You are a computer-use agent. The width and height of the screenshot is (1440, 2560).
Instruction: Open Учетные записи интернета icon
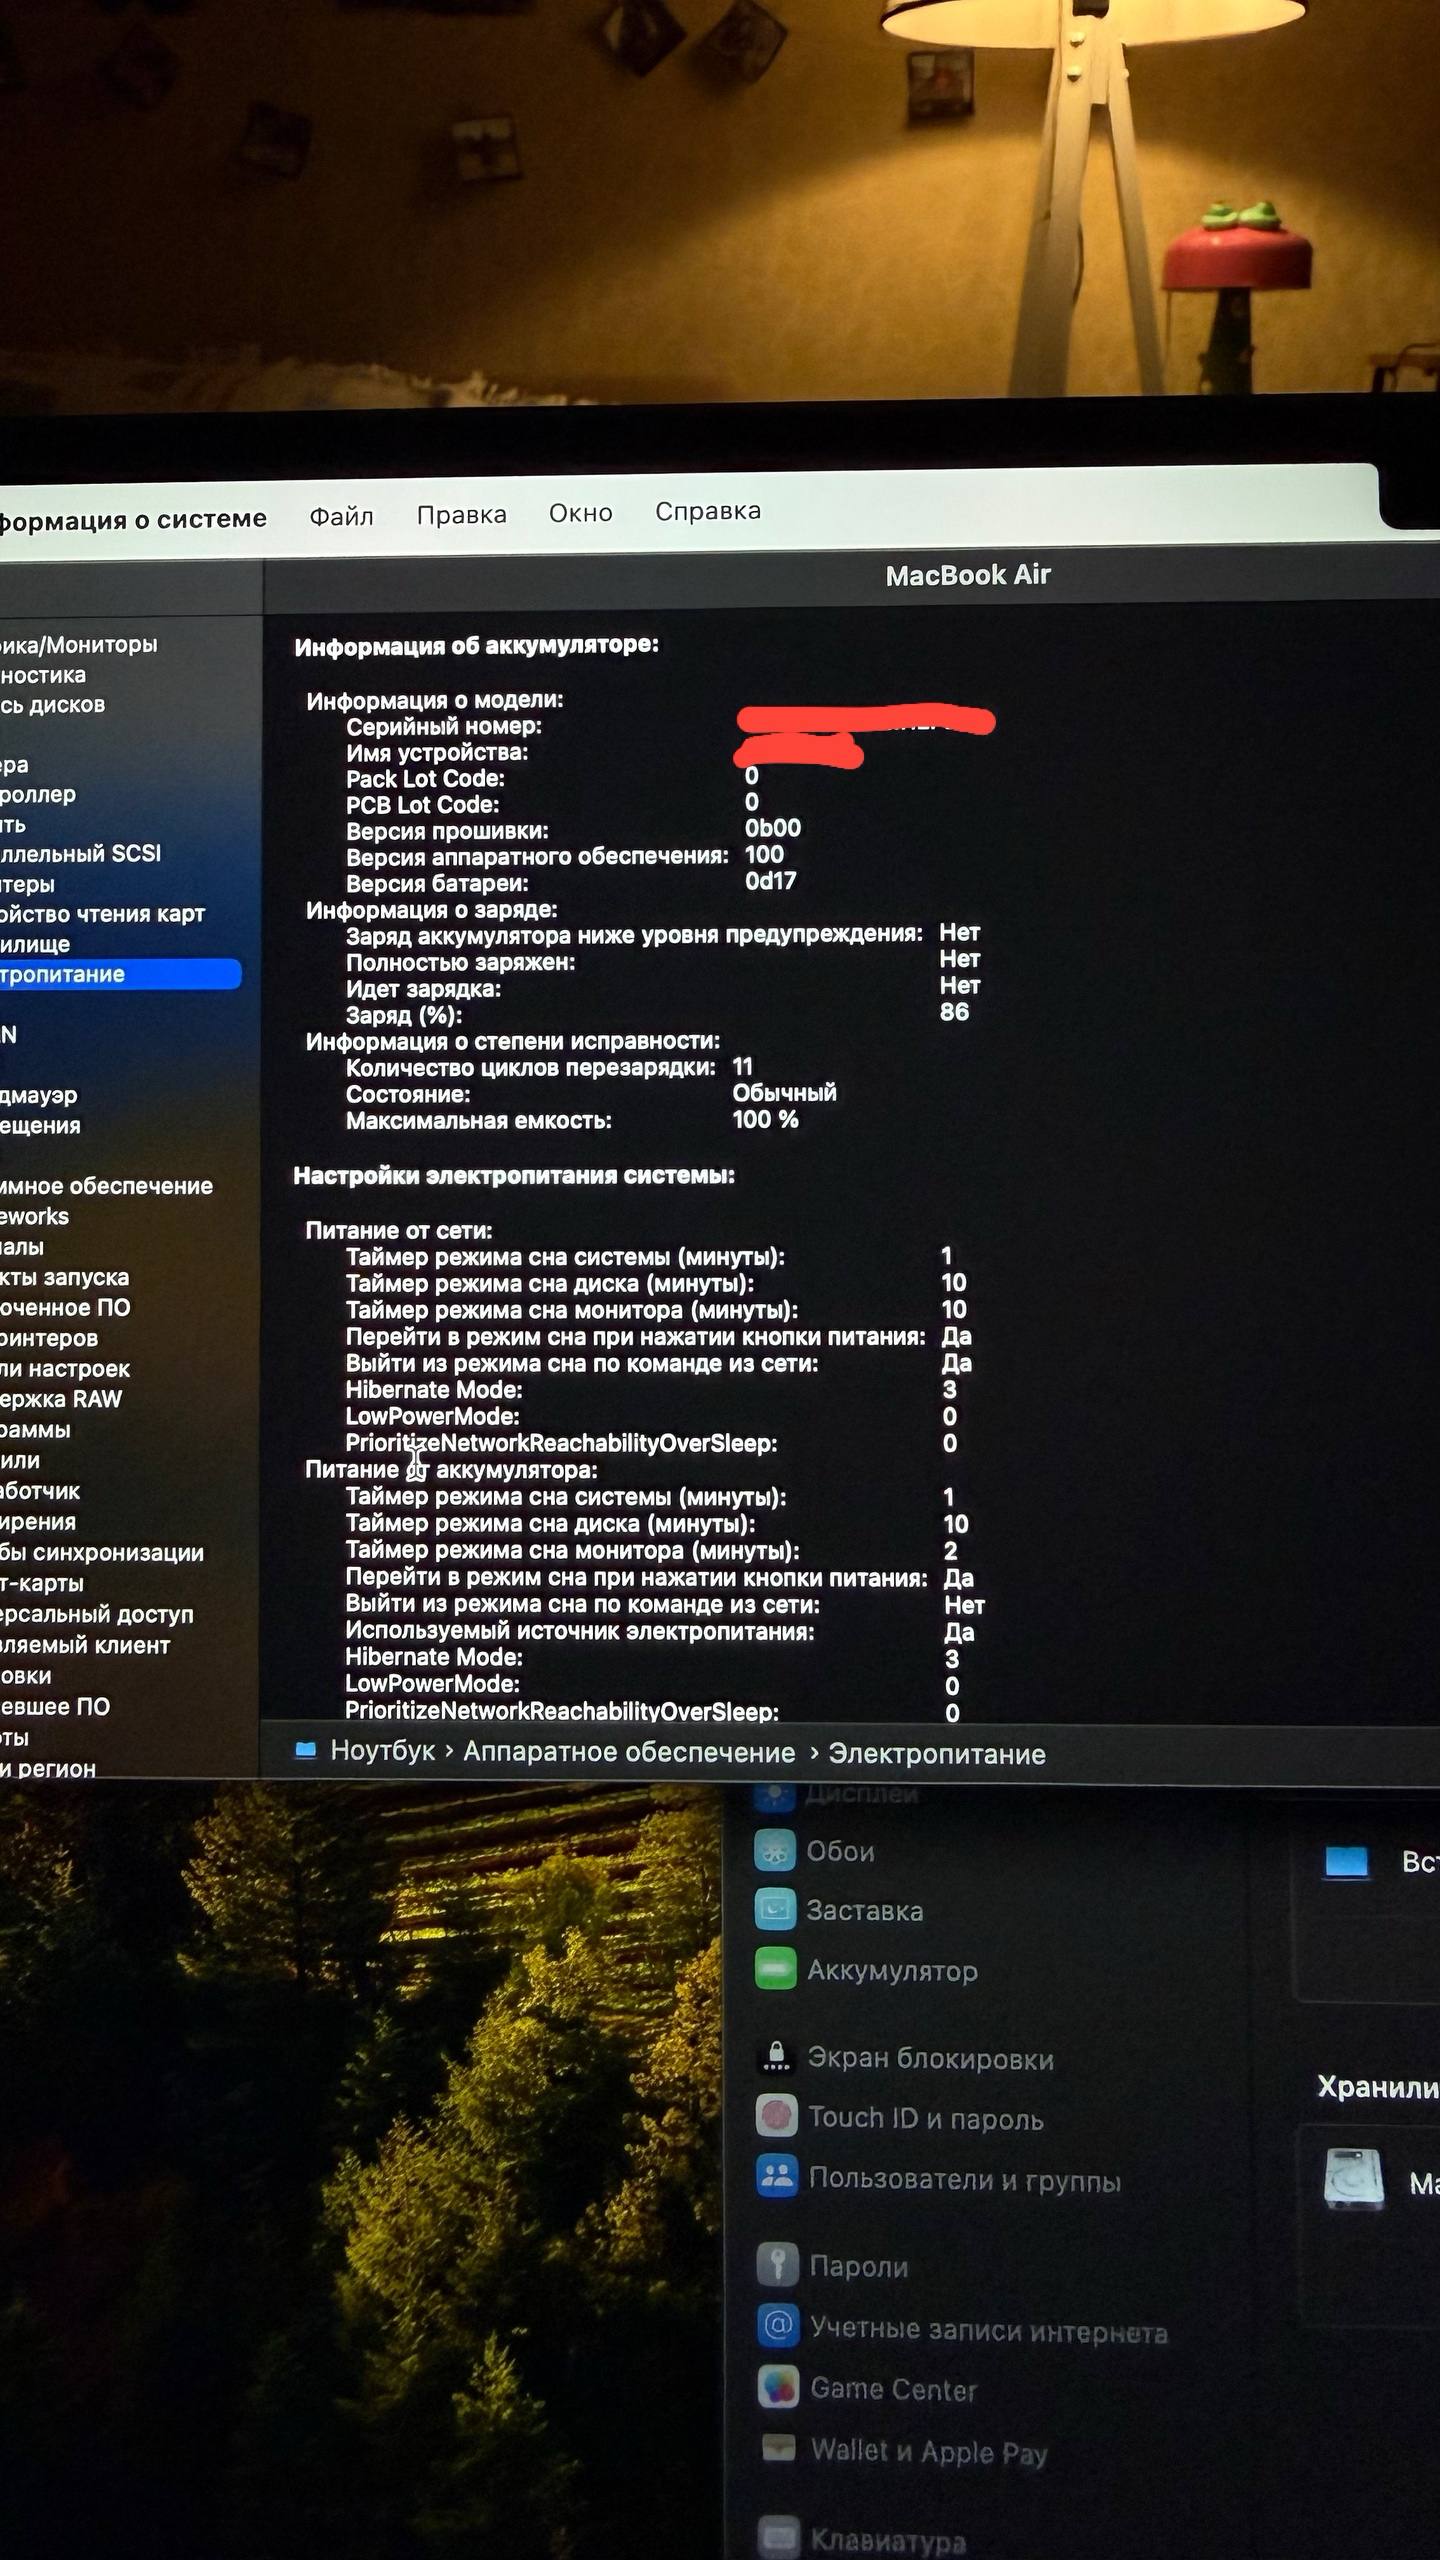tap(778, 2325)
